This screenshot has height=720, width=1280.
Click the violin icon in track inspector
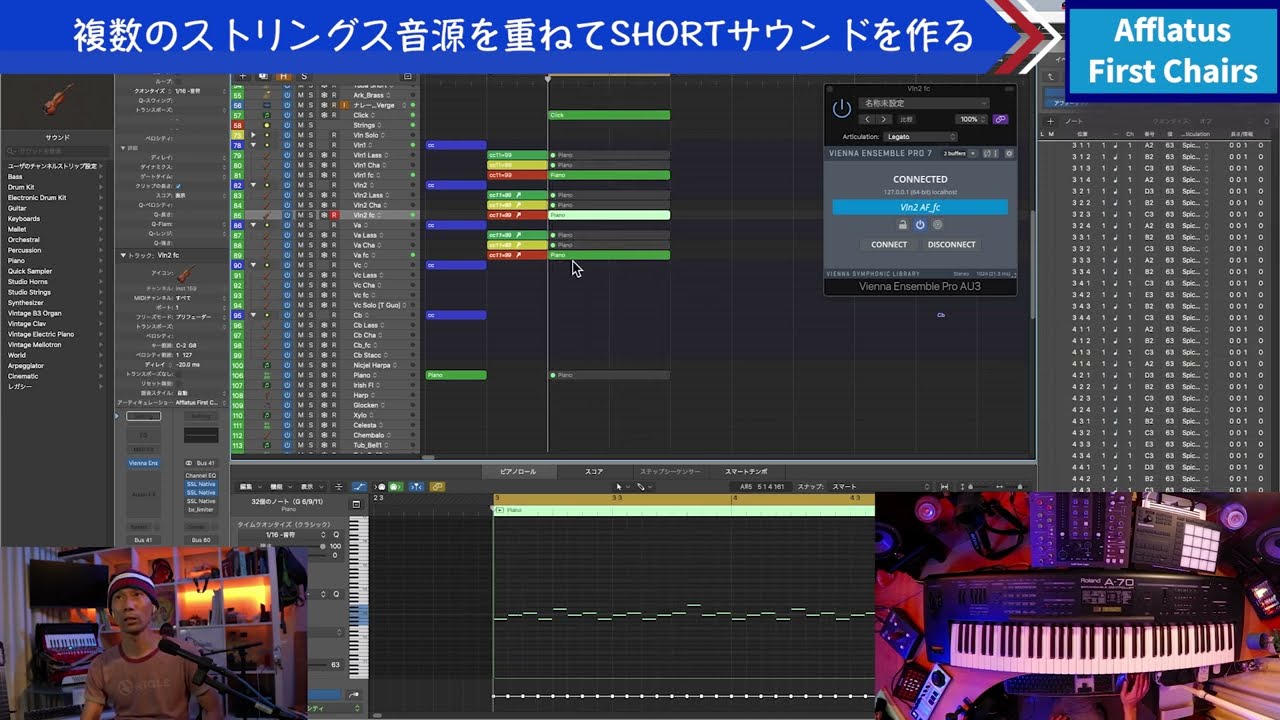pos(184,273)
